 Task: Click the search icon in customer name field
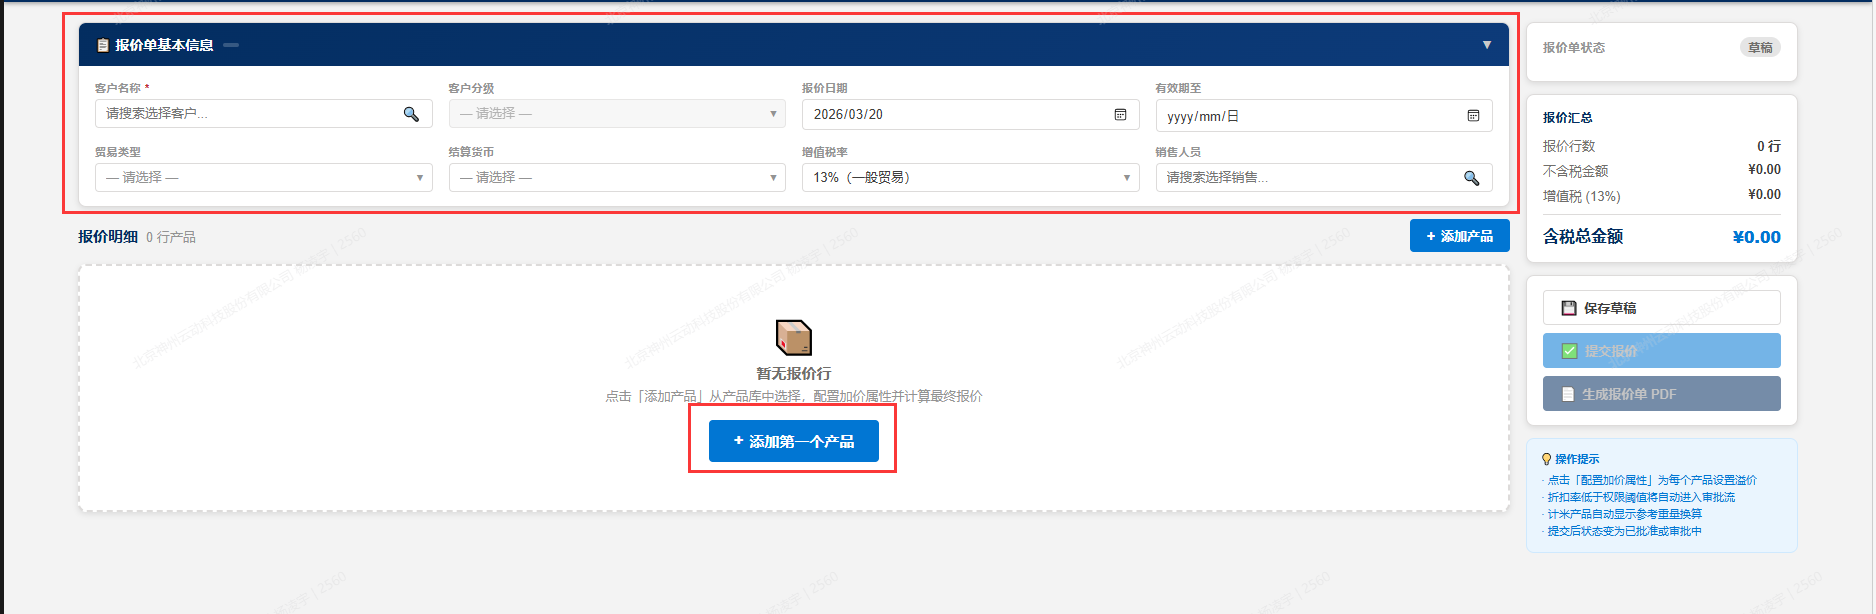point(411,114)
